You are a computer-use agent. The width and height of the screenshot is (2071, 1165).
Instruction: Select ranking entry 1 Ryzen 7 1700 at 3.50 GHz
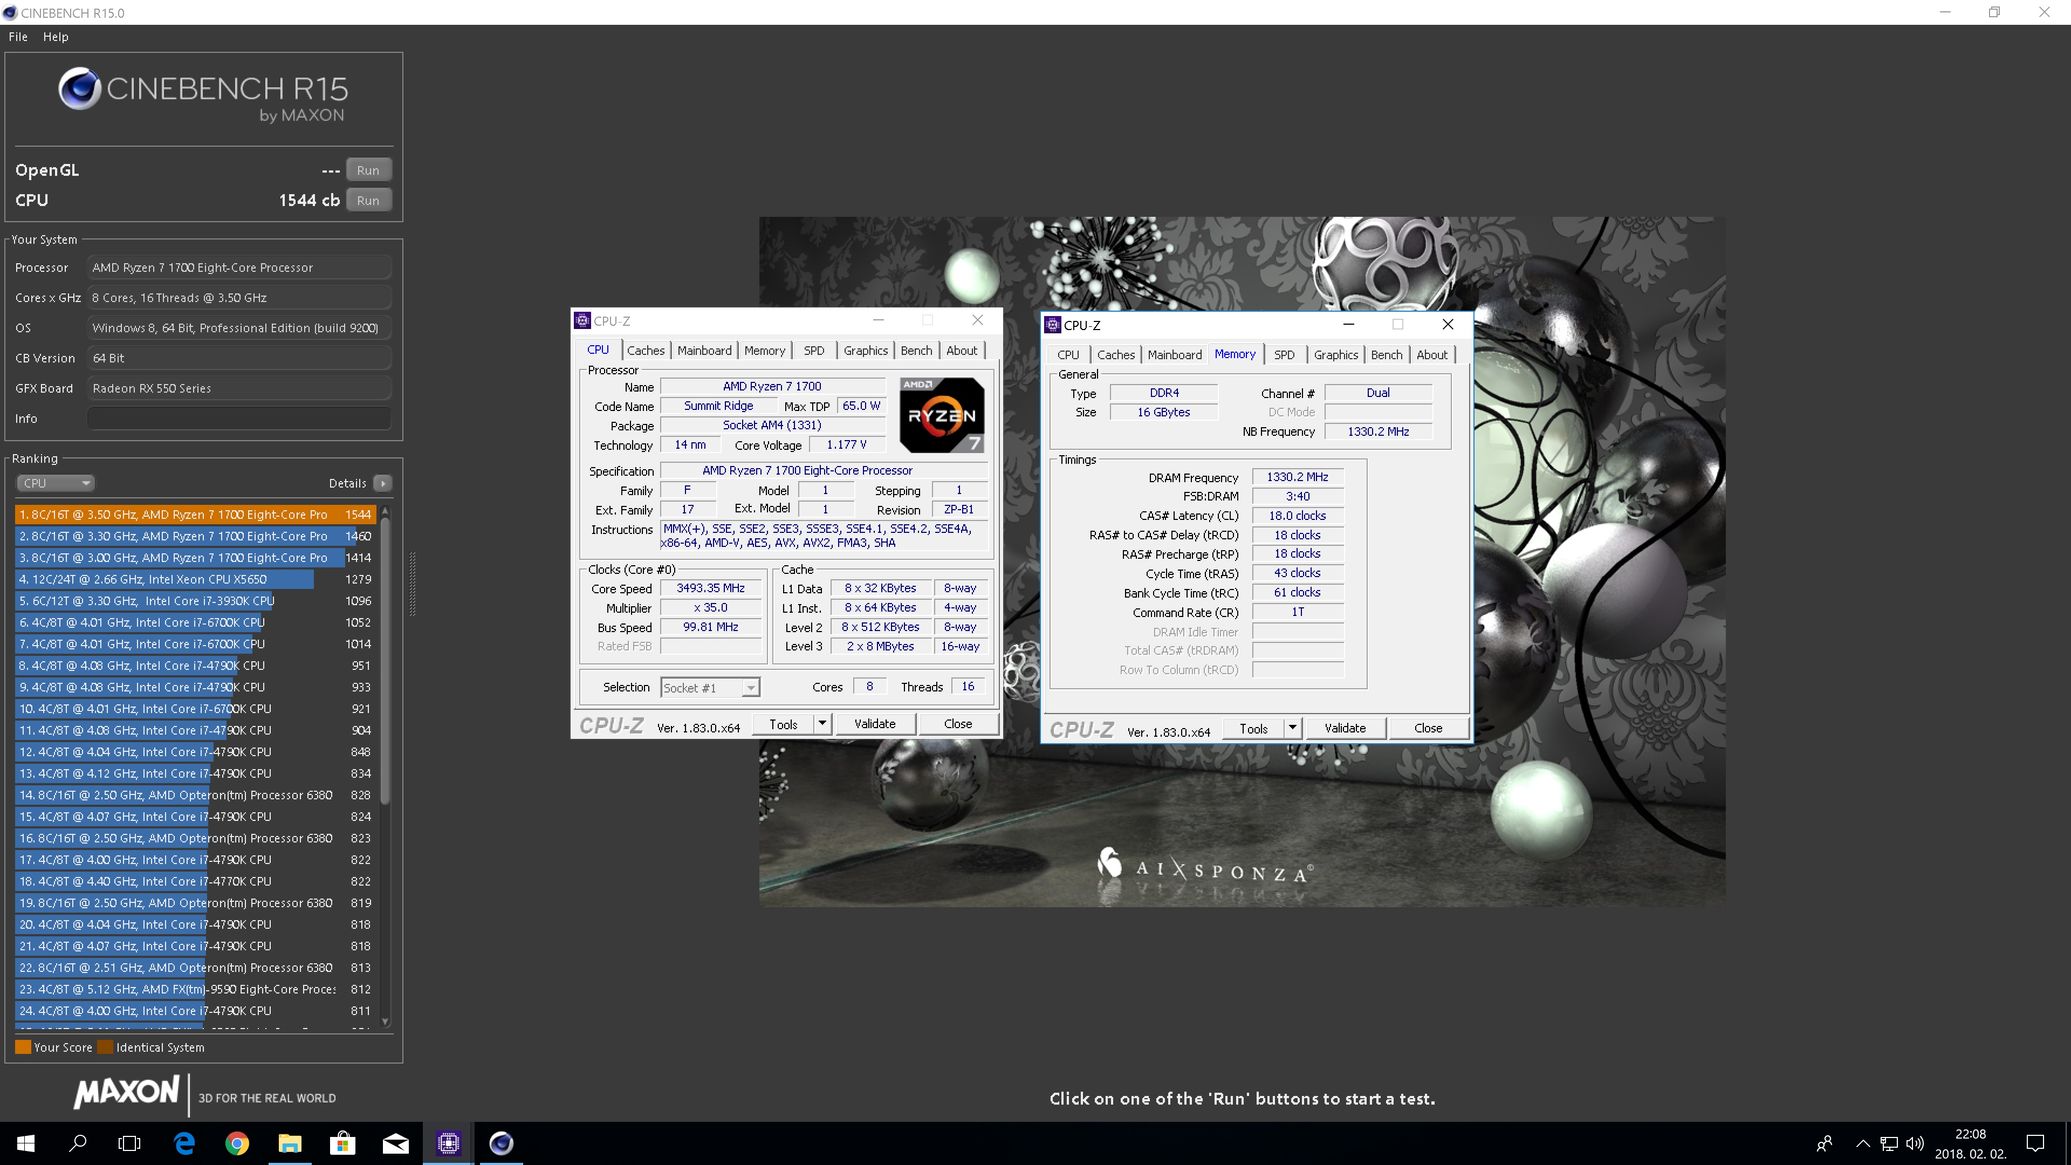[196, 514]
